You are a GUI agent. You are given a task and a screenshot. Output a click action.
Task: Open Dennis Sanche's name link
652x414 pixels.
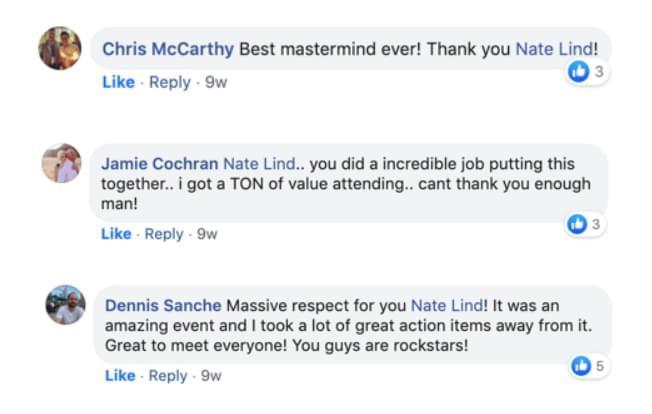163,306
